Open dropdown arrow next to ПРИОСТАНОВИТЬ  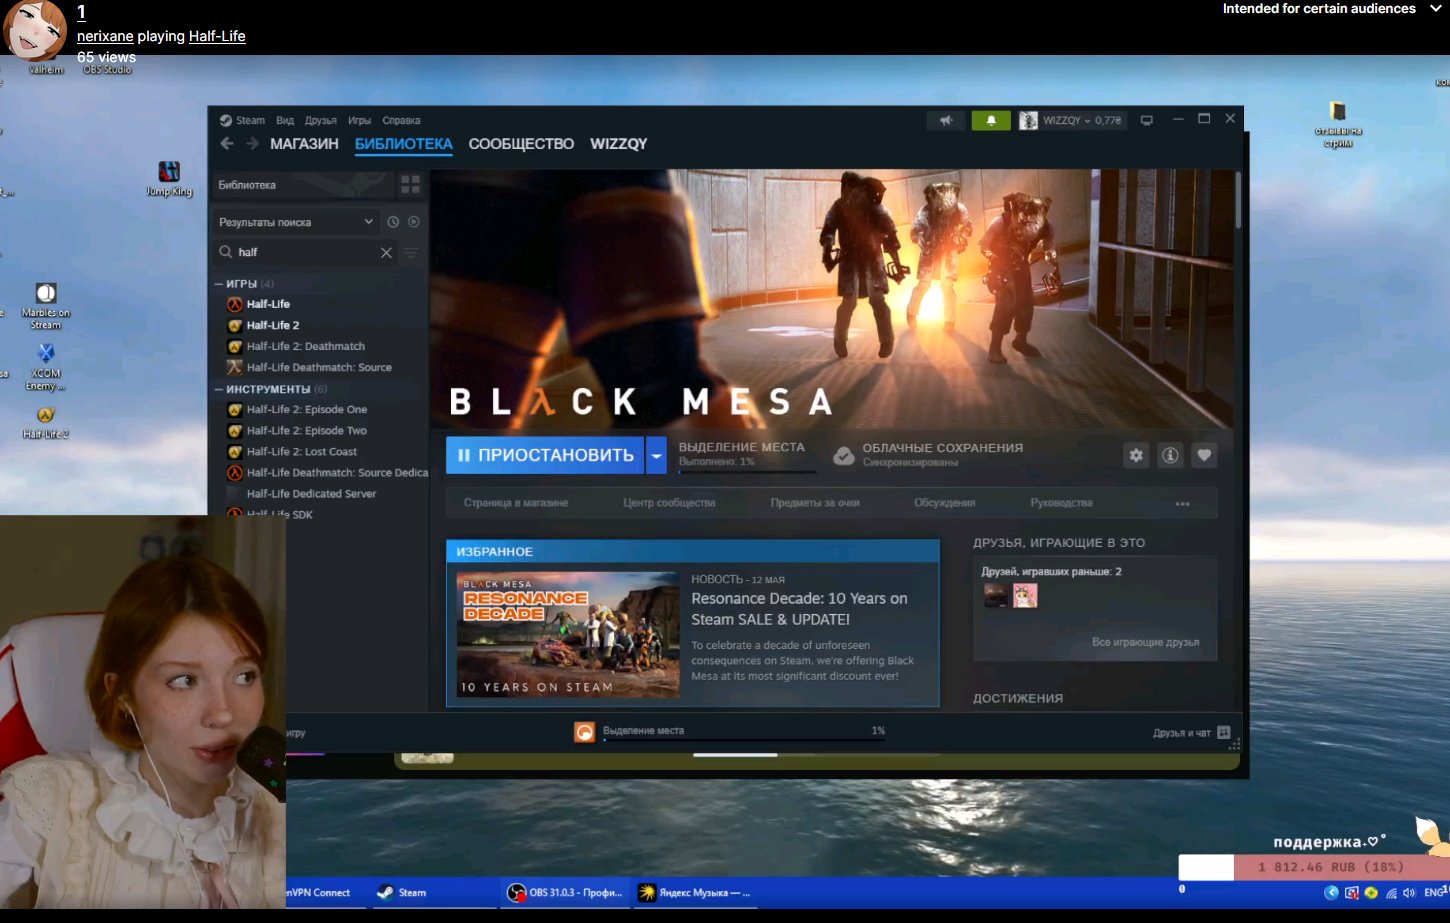point(656,456)
